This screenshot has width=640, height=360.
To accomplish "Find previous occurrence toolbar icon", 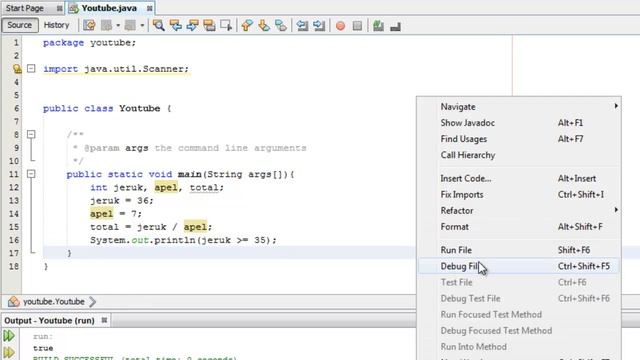I will point(176,25).
